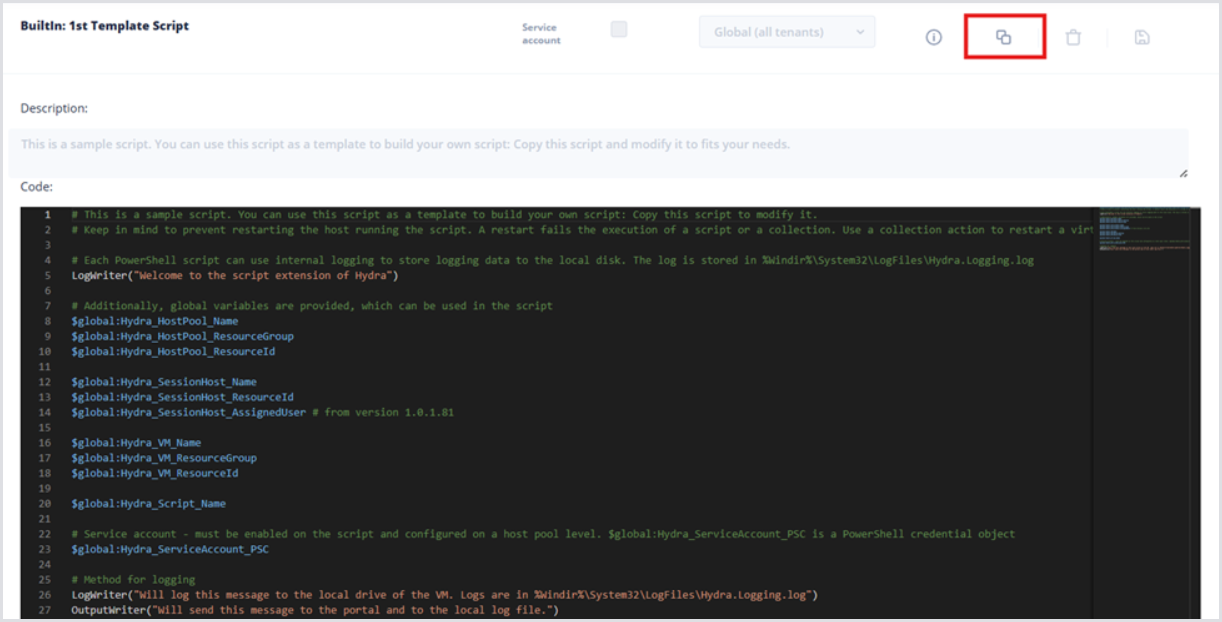Image resolution: width=1222 pixels, height=622 pixels.
Task: Click line number 1 in the gutter
Action: (x=47, y=215)
